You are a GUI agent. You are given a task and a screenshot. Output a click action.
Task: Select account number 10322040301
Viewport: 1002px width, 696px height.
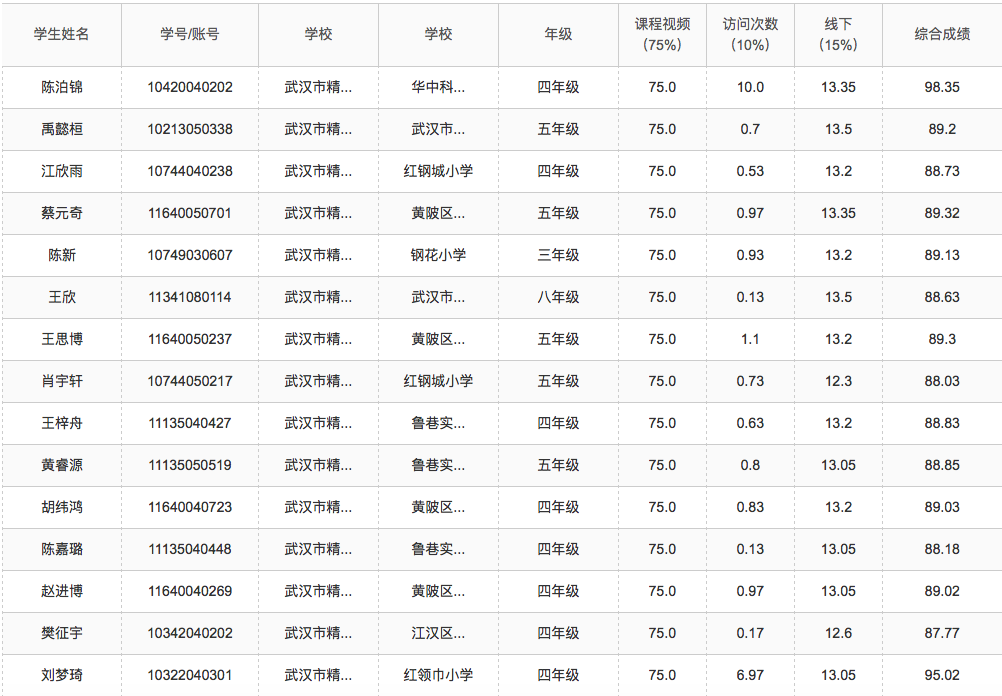pyautogui.click(x=190, y=675)
